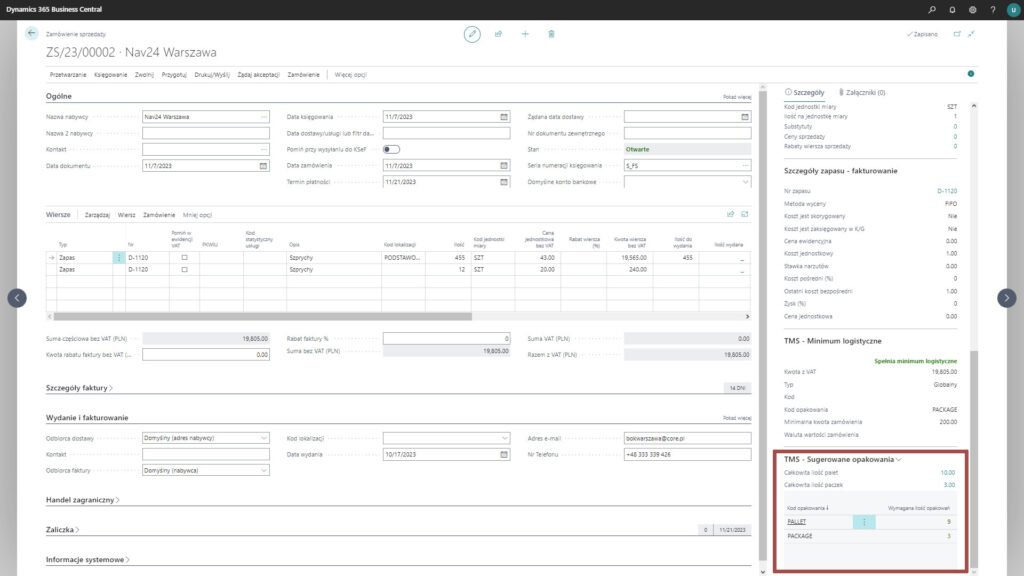Open Księgowanie menu

pos(110,75)
